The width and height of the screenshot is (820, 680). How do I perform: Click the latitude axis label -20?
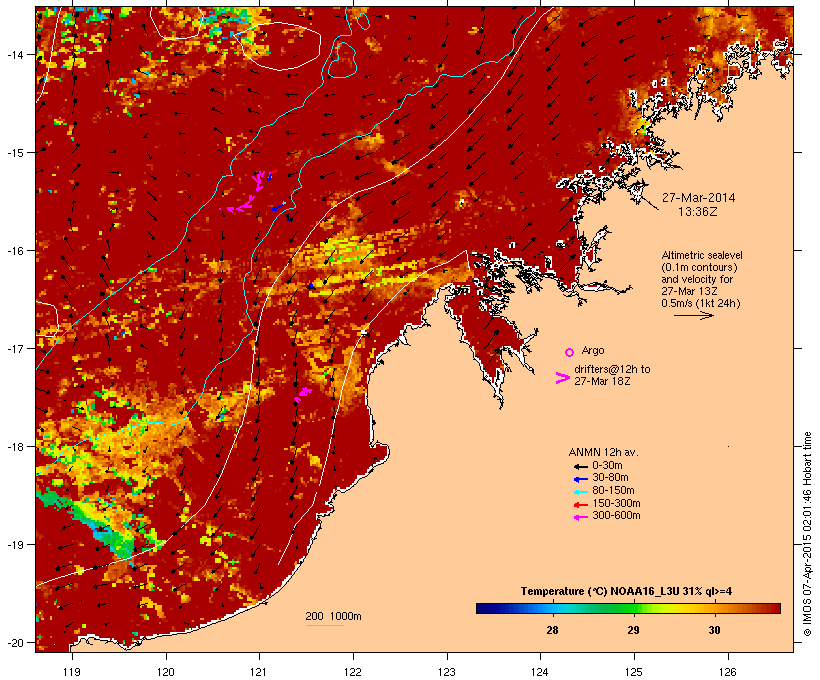14,642
